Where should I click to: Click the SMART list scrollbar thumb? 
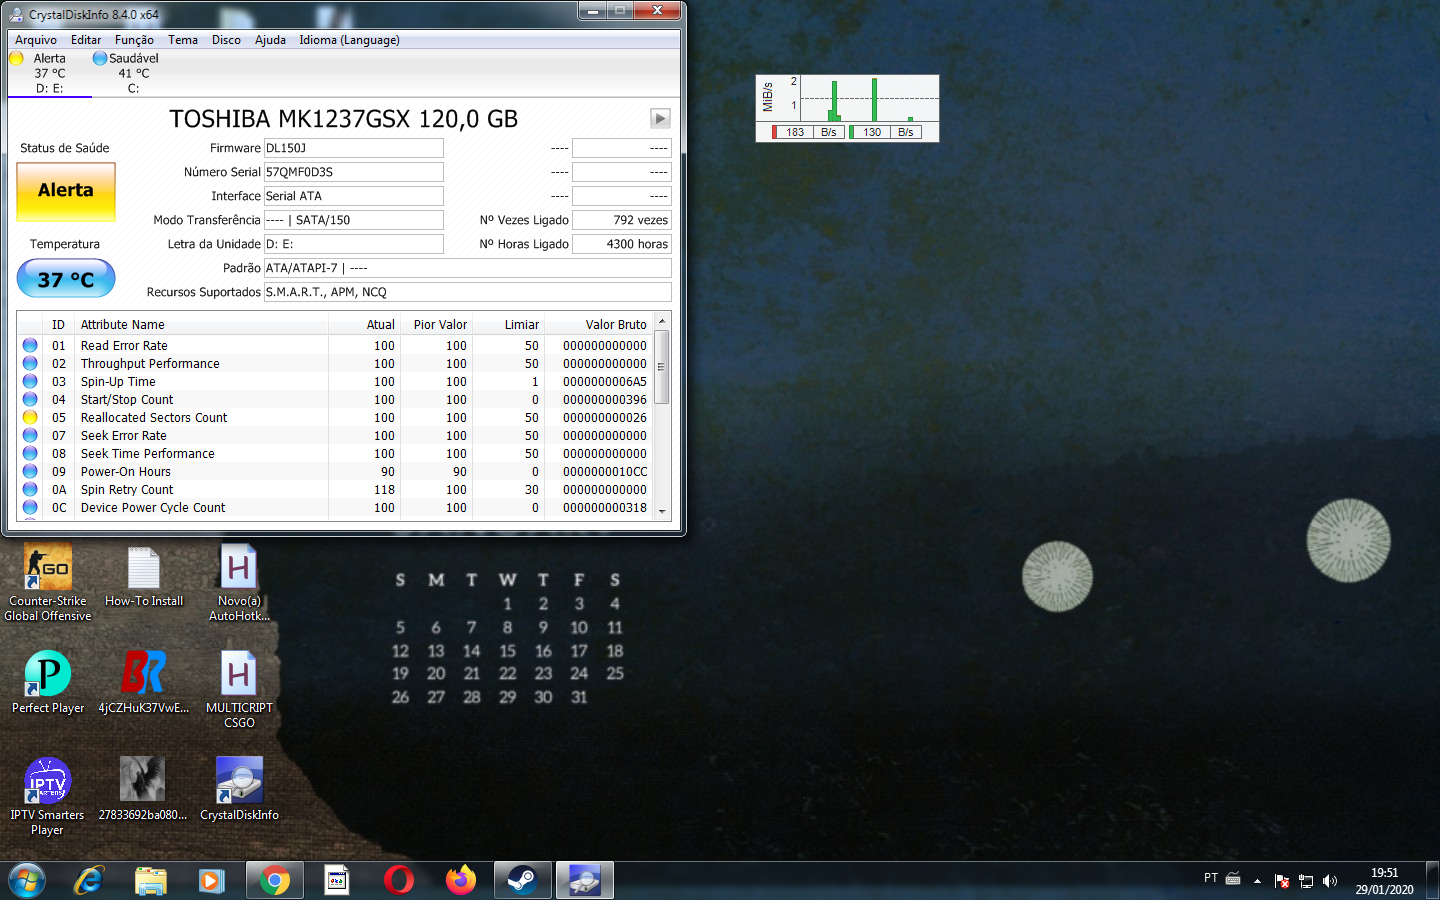[662, 366]
